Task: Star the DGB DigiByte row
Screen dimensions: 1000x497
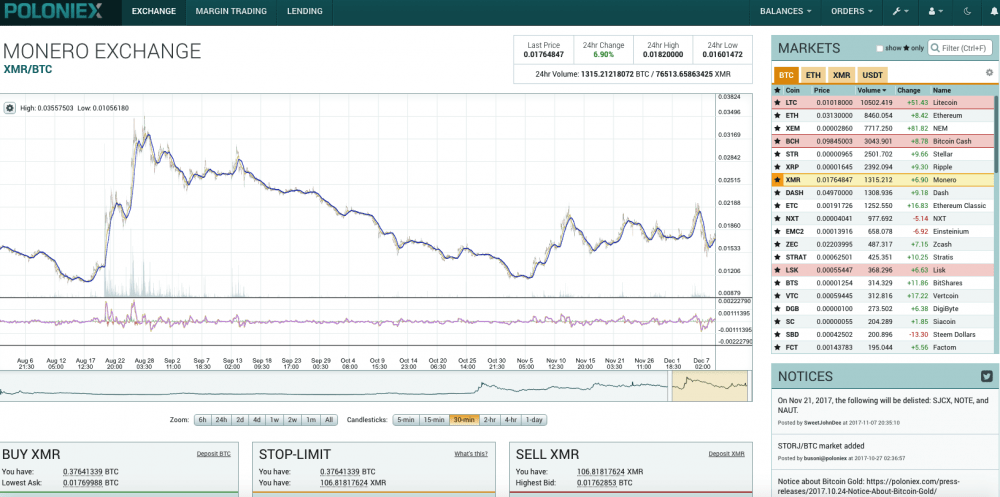Action: [777, 309]
